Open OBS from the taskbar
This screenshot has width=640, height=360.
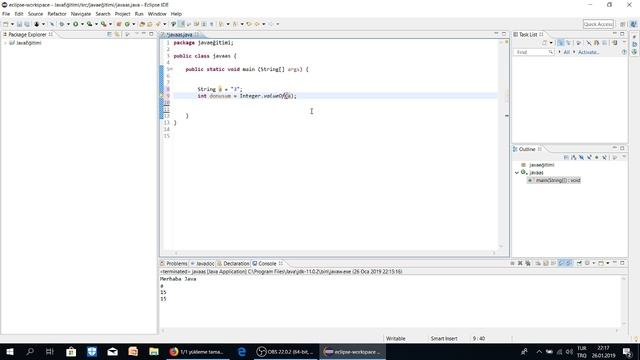285,352
